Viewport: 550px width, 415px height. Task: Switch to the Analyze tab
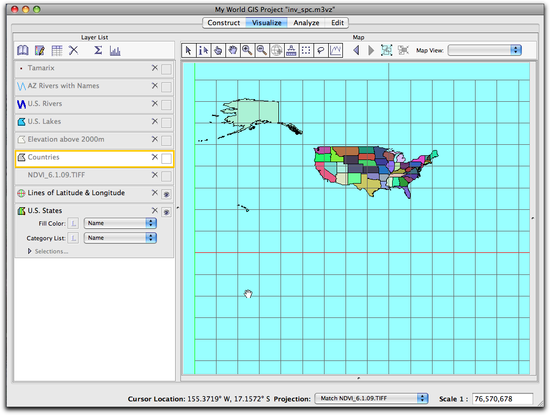click(x=306, y=23)
